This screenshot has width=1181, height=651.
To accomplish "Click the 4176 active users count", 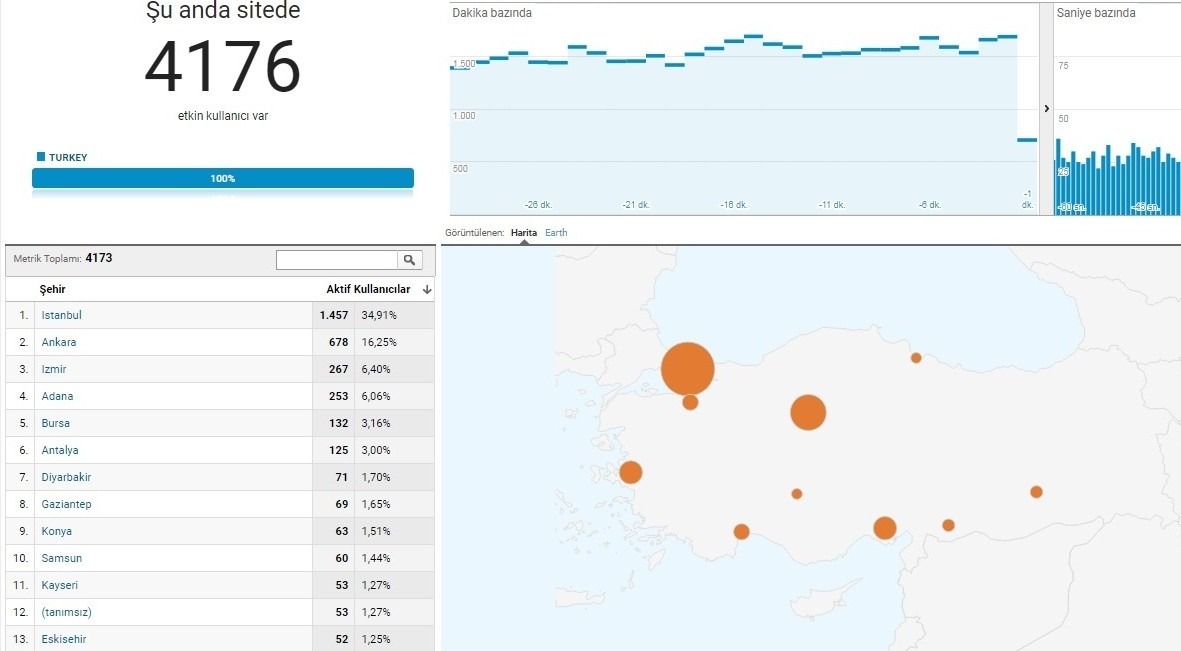I will pos(223,66).
